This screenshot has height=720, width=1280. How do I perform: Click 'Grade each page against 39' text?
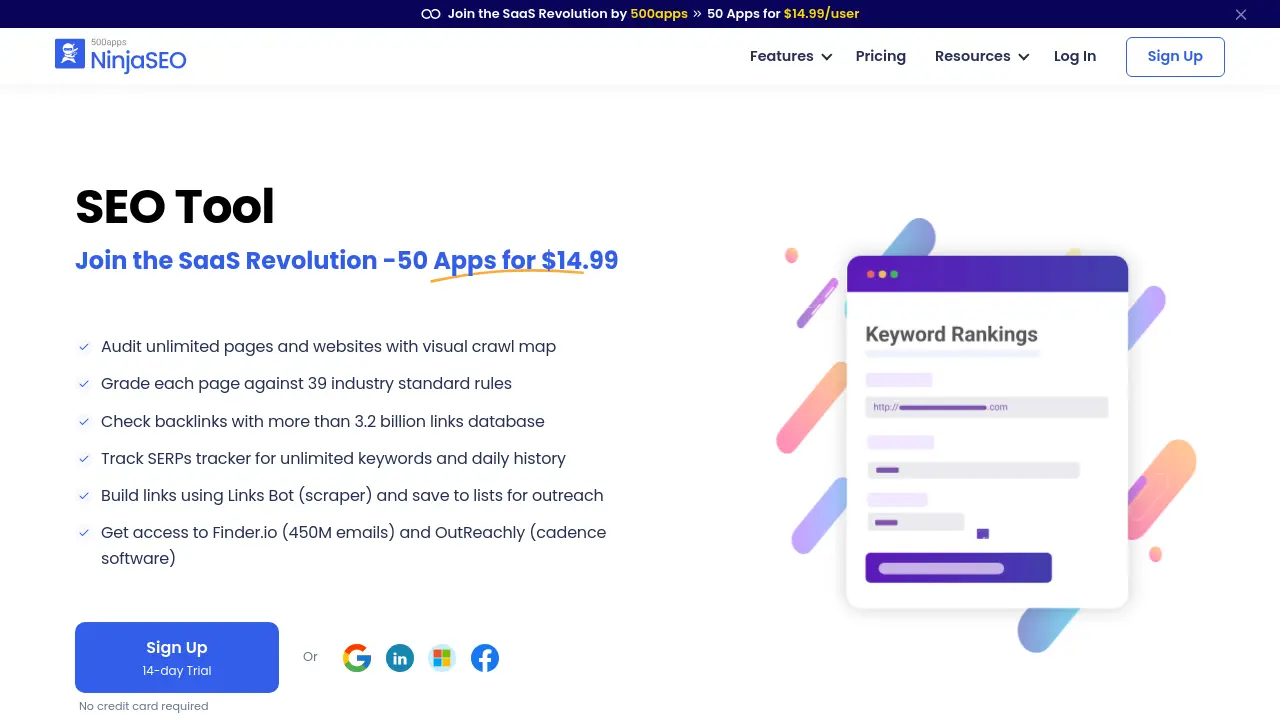[x=306, y=383]
